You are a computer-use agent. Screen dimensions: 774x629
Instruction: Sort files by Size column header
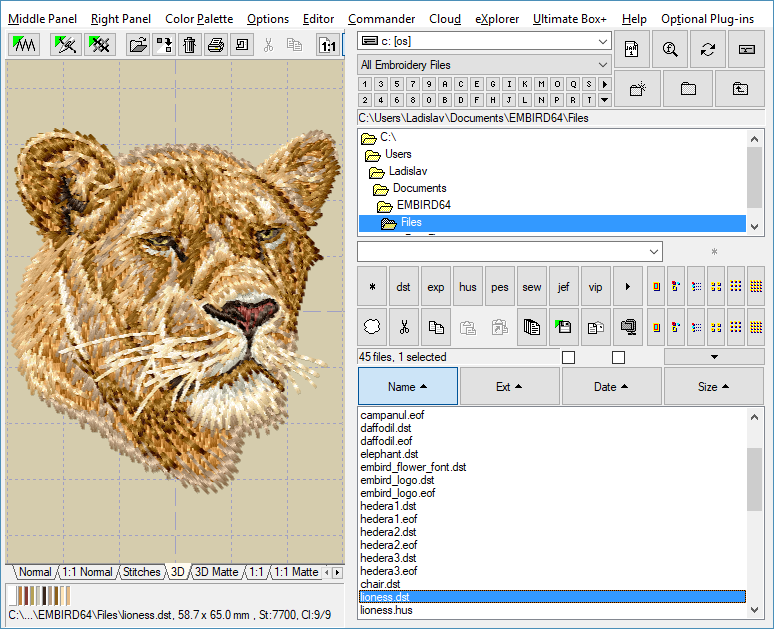pyautogui.click(x=714, y=387)
